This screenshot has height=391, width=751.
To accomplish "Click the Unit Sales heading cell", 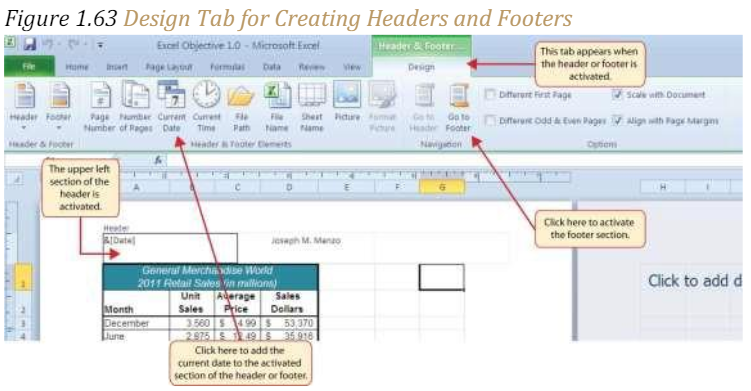I will [191, 303].
